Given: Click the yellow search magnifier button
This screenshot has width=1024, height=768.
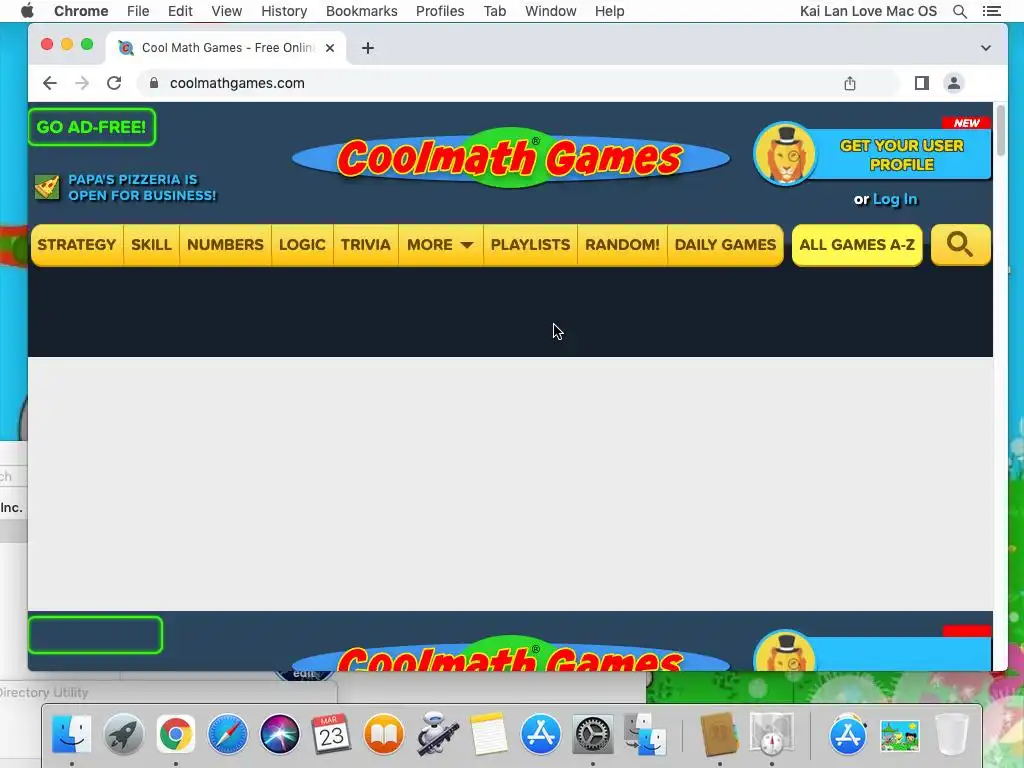Looking at the screenshot, I should [x=960, y=245].
